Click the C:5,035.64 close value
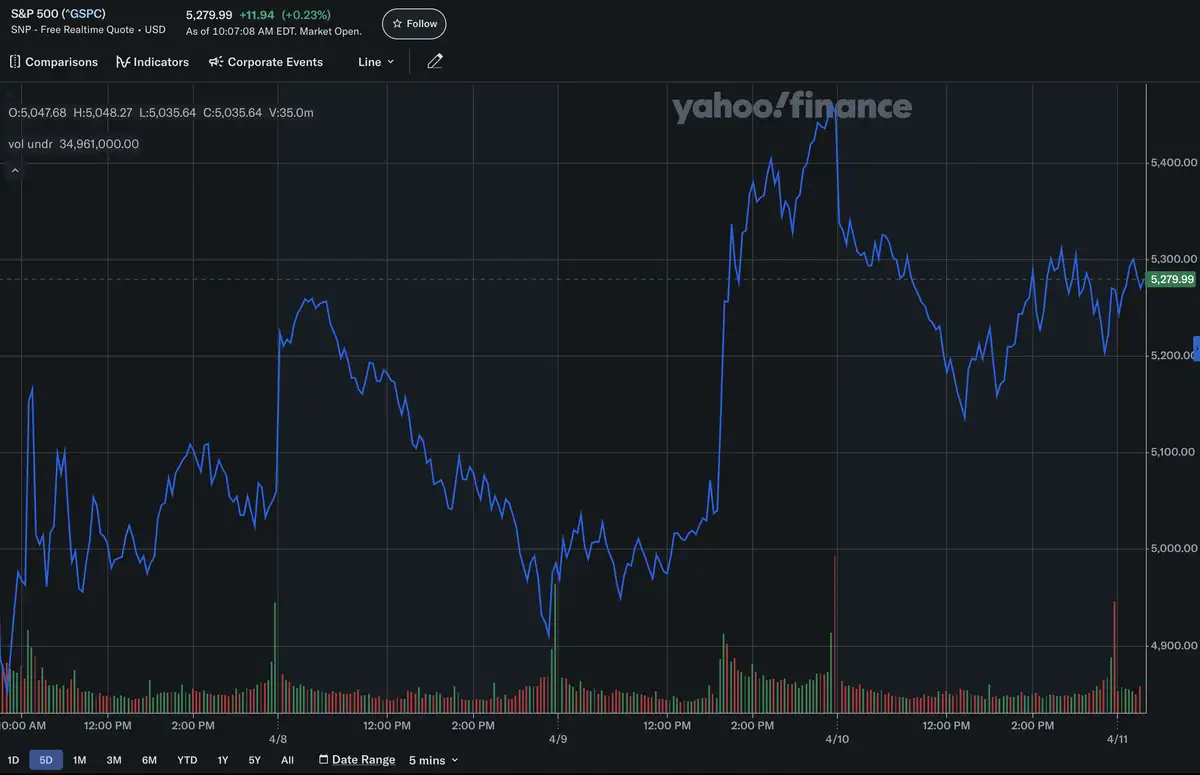Image resolution: width=1200 pixels, height=775 pixels. tap(232, 113)
